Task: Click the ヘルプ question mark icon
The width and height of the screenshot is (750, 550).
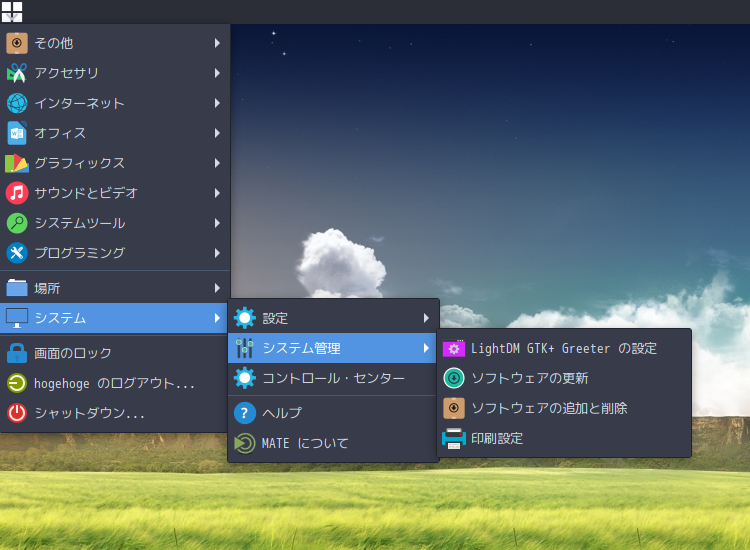Action: coord(245,413)
